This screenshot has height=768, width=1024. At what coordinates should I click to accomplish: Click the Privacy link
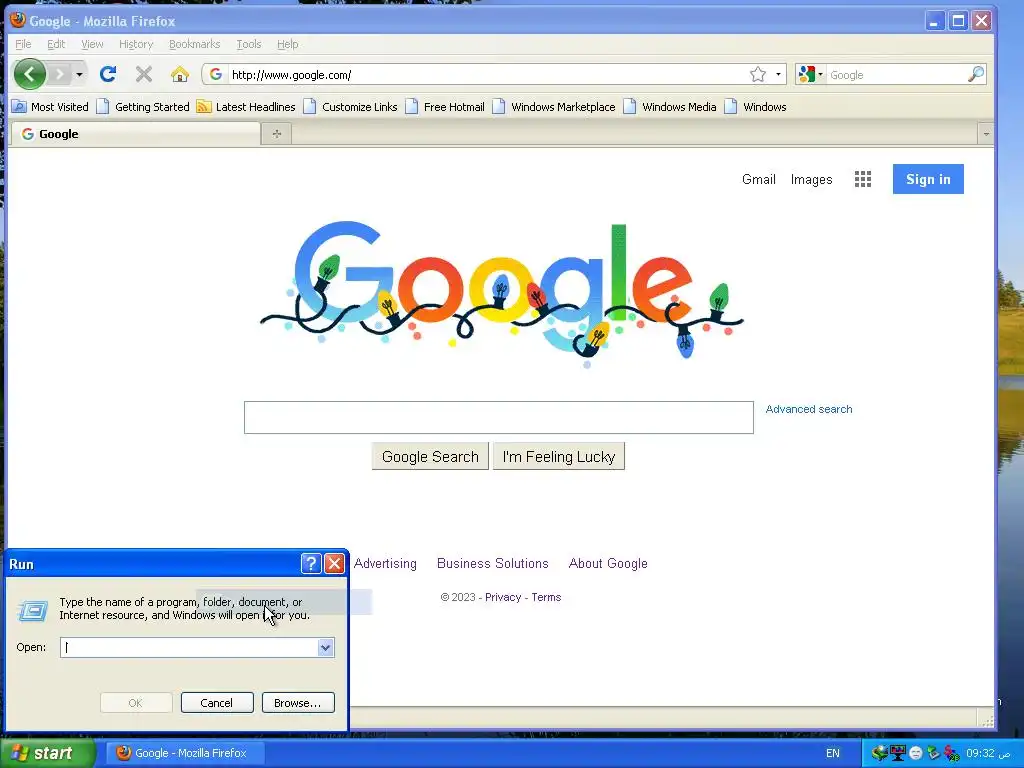click(x=503, y=597)
